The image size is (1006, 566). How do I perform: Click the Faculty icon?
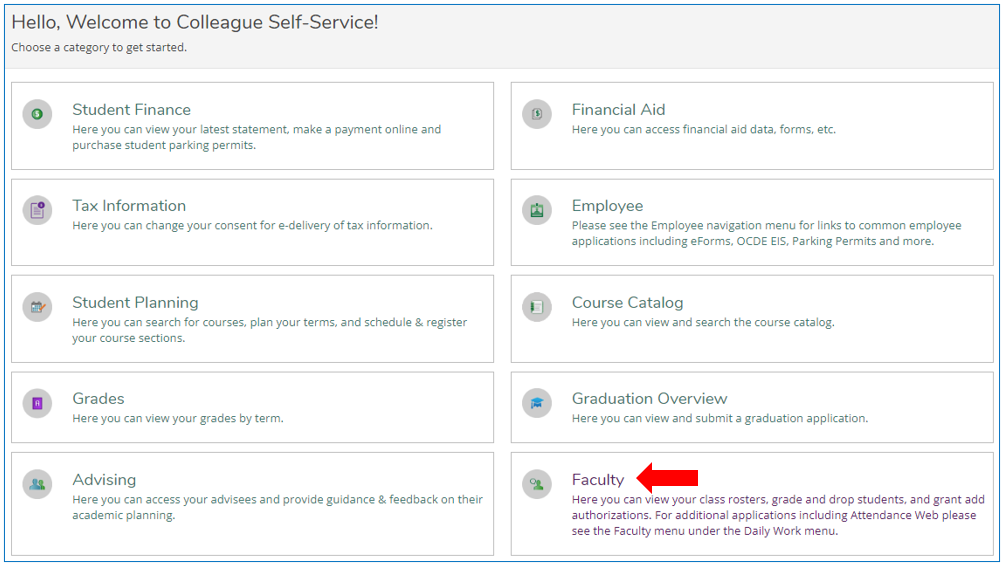[x=537, y=484]
